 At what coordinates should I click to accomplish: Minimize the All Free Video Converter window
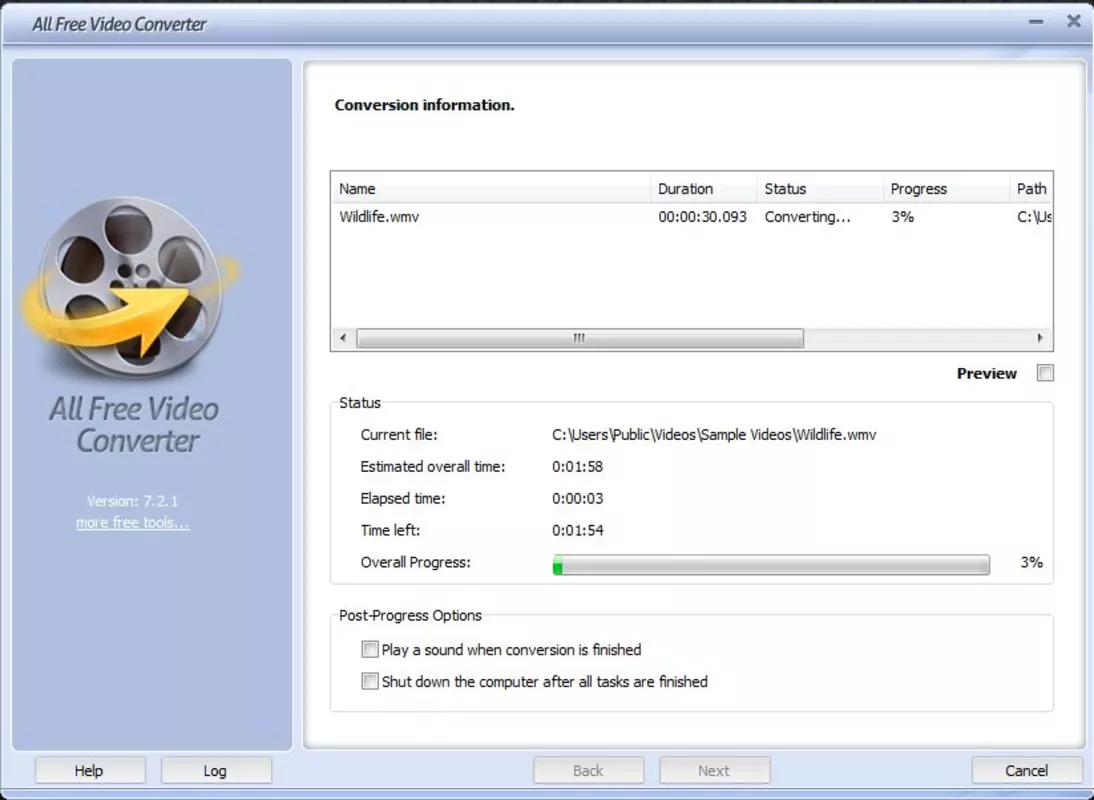(x=1036, y=22)
